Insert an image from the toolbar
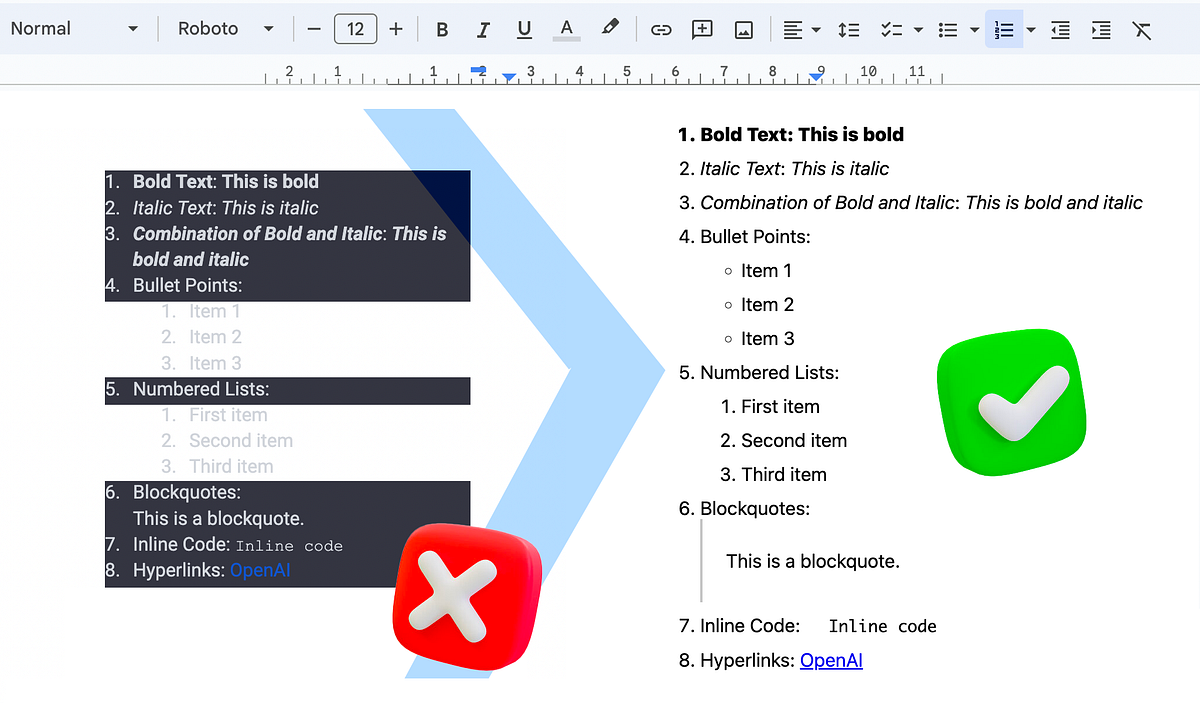This screenshot has height=703, width=1200. 743,29
